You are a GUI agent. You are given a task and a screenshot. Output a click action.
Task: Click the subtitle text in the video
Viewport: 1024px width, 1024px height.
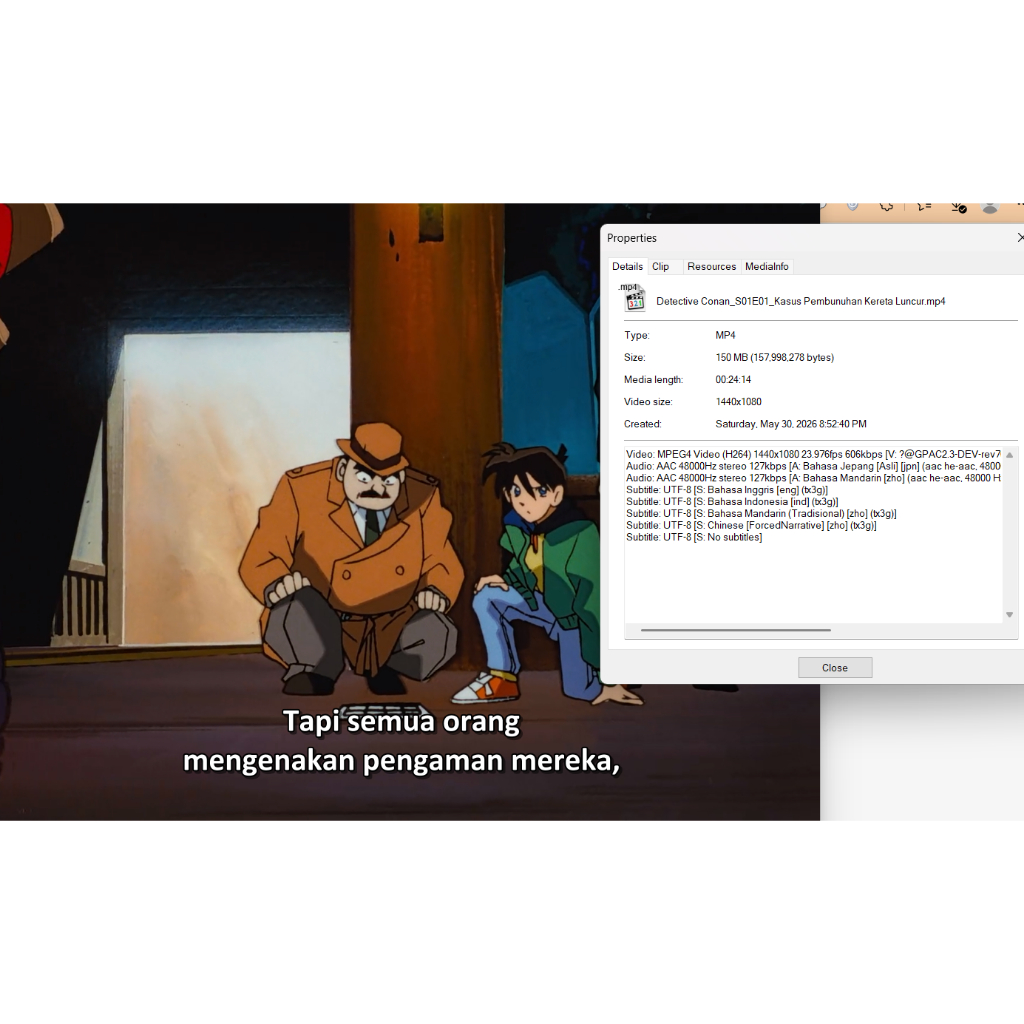[x=402, y=741]
